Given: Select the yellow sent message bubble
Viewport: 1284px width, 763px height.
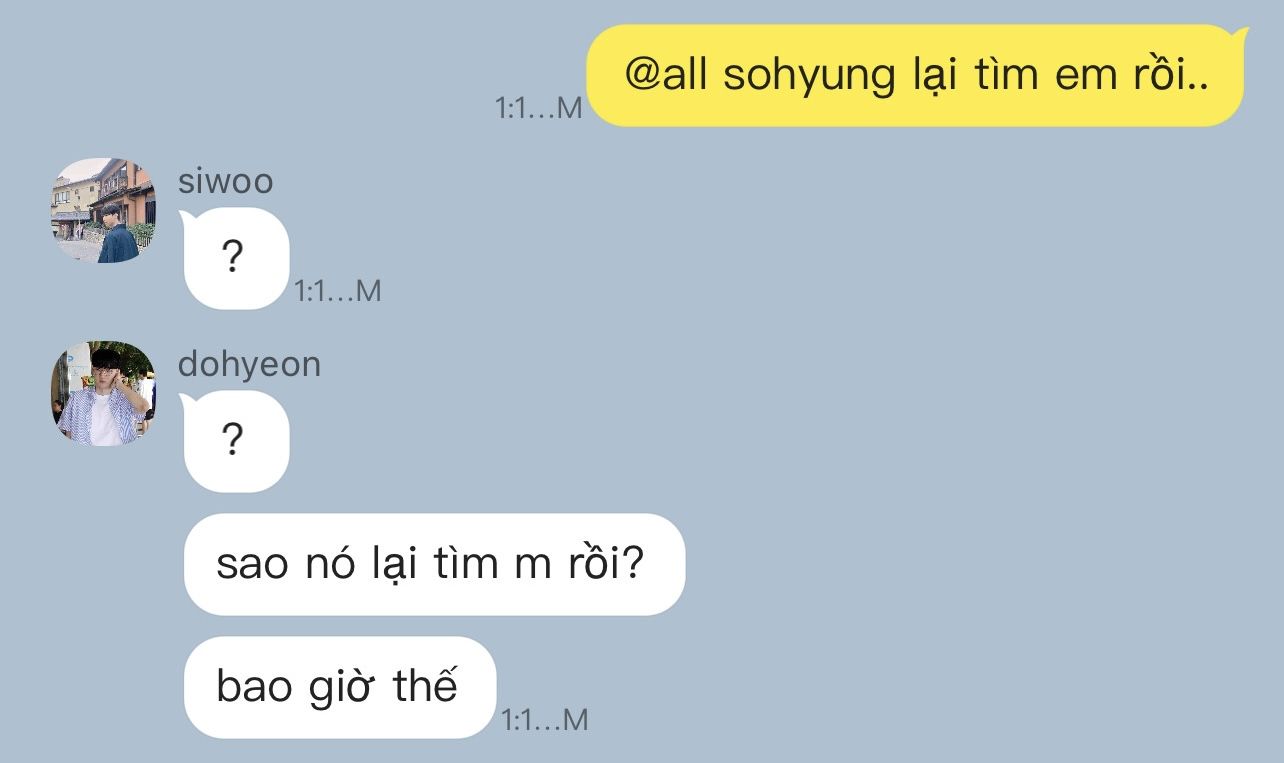Looking at the screenshot, I should click(x=917, y=76).
